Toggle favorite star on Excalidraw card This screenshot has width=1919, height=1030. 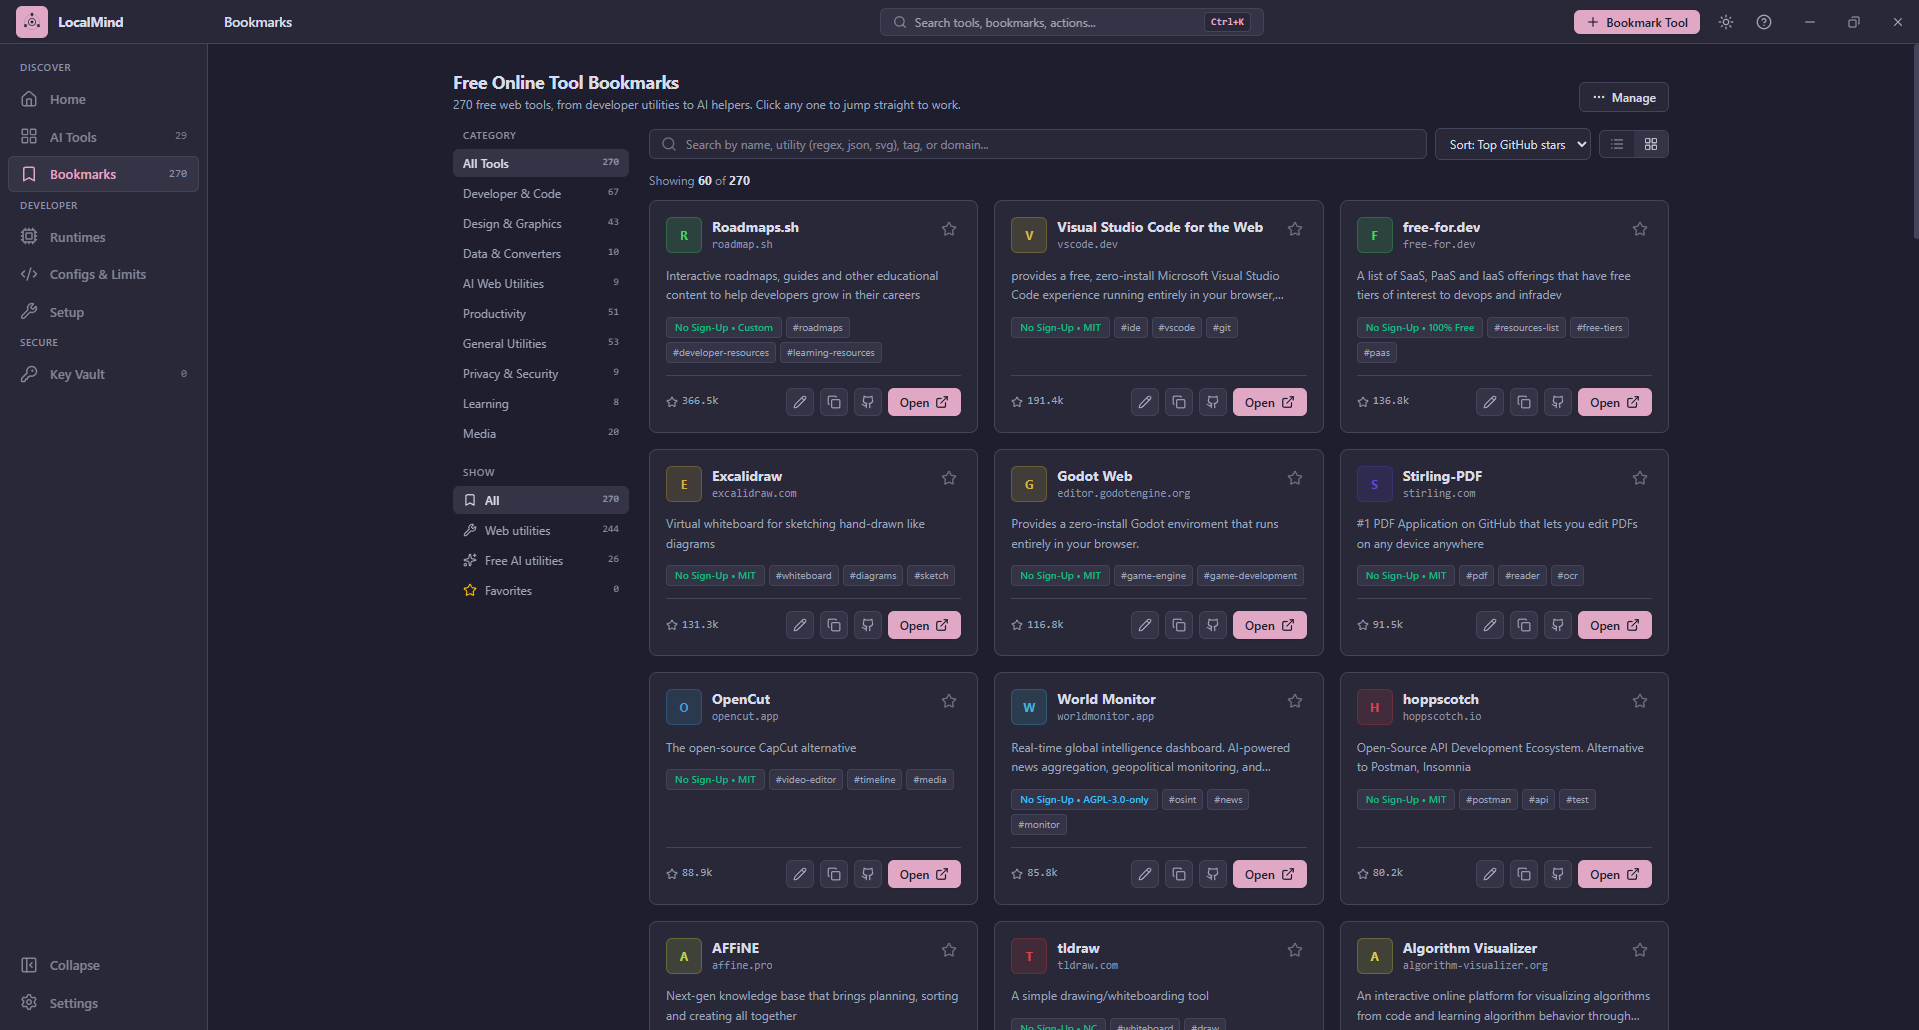(949, 478)
